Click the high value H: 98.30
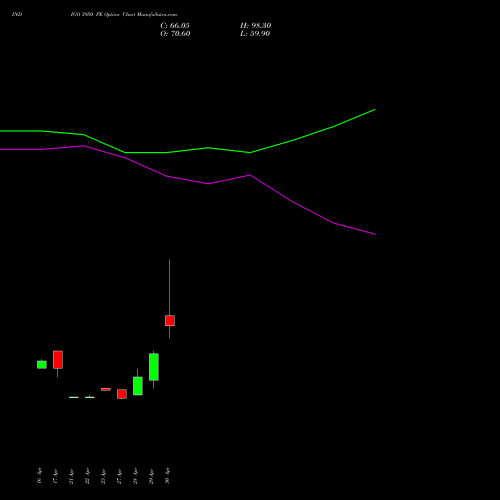This screenshot has height=500, width=500. (x=255, y=26)
